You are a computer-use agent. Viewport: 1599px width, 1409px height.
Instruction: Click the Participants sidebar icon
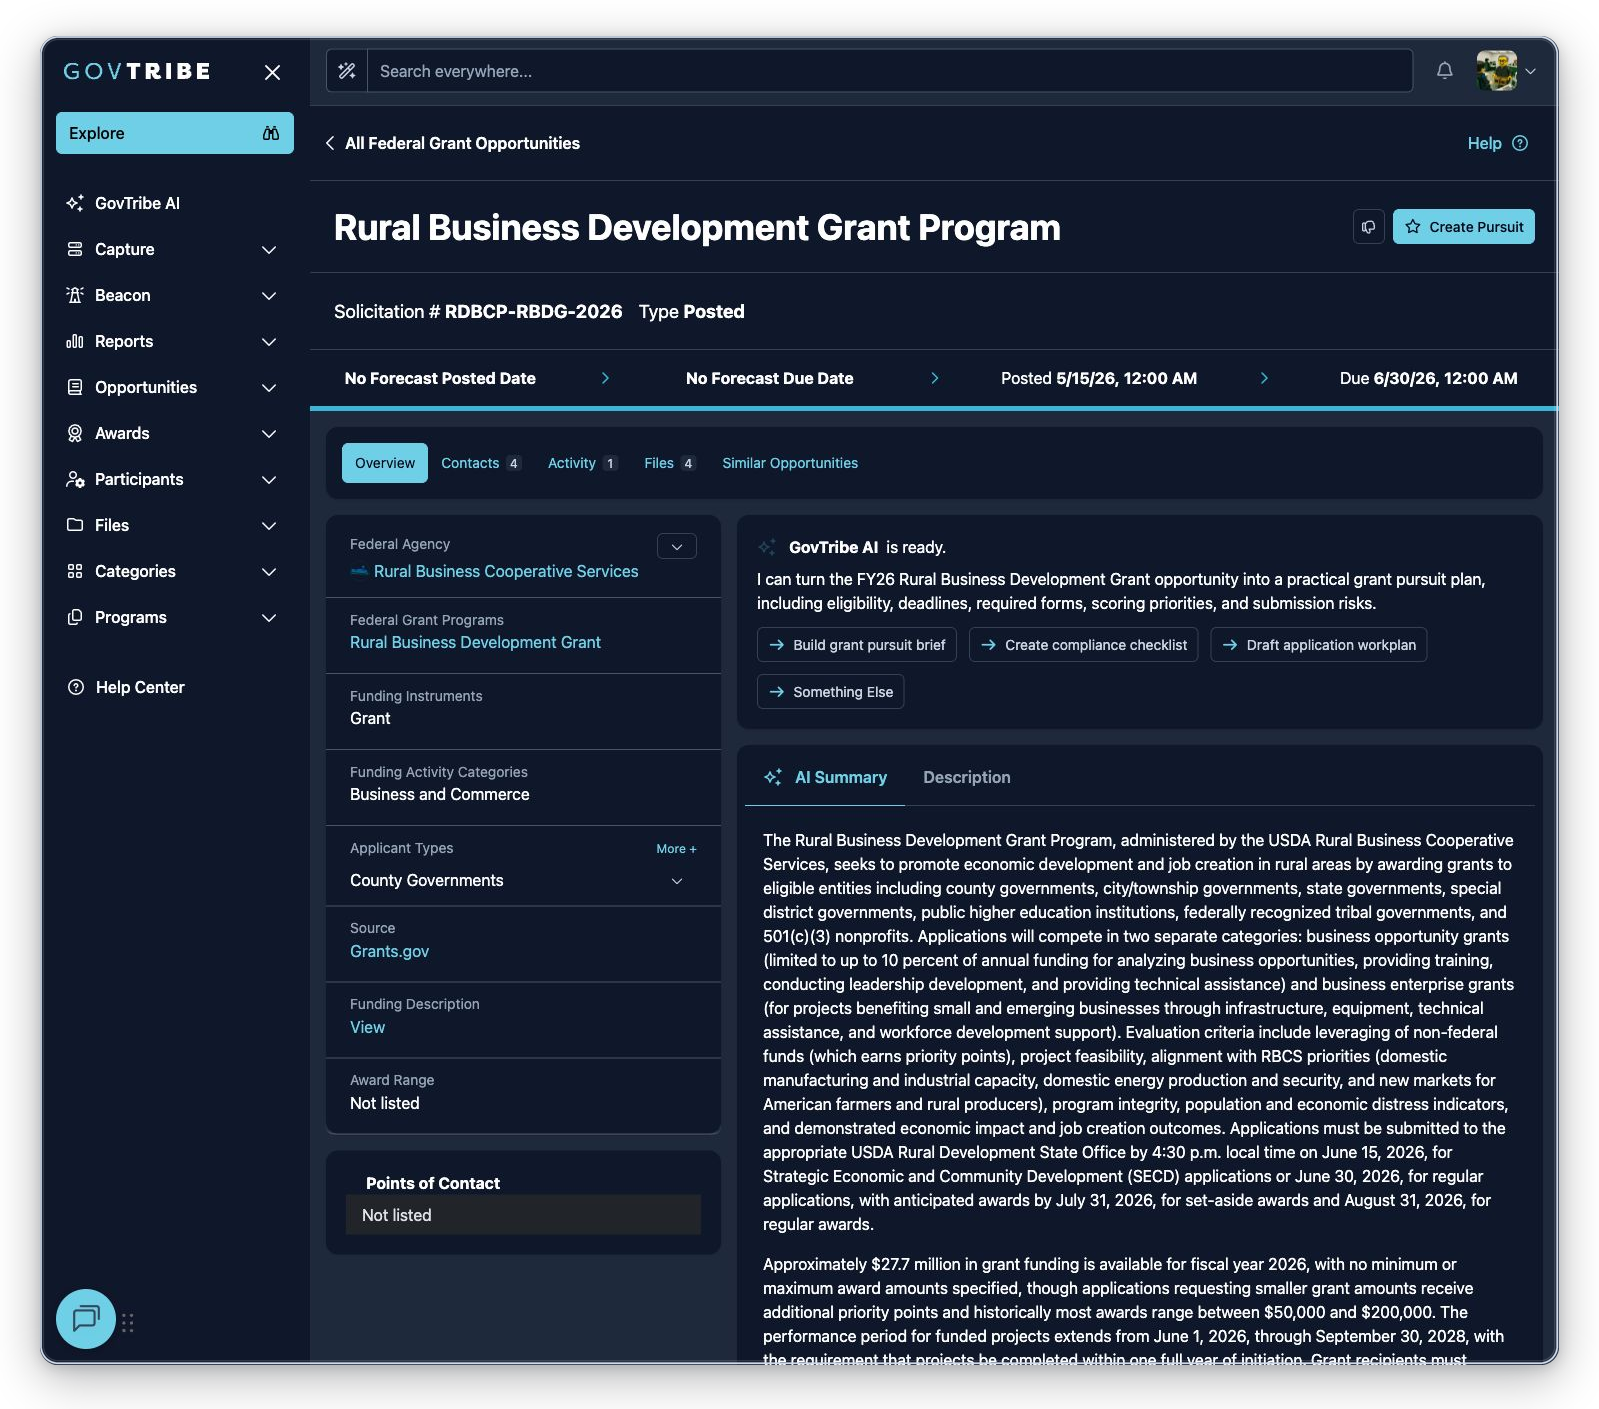click(x=75, y=479)
